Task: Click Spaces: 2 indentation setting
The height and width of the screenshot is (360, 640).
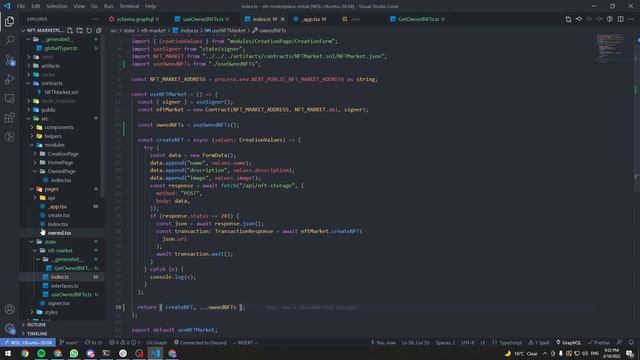Action: (x=445, y=342)
